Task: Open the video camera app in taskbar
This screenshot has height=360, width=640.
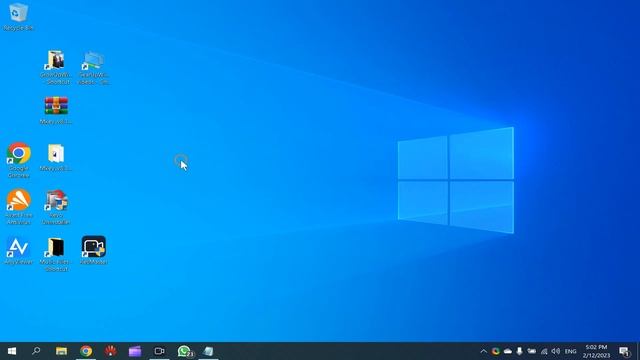Action: [159, 351]
